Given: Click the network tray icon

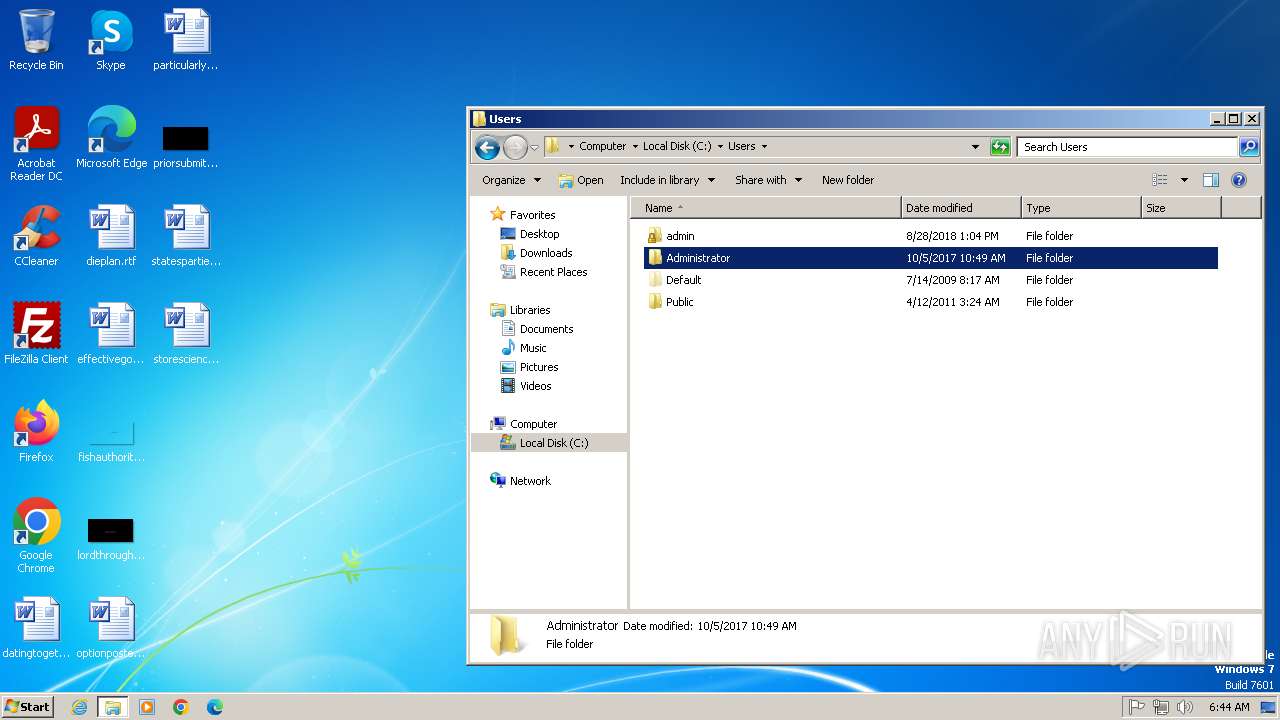Looking at the screenshot, I should [x=1161, y=707].
